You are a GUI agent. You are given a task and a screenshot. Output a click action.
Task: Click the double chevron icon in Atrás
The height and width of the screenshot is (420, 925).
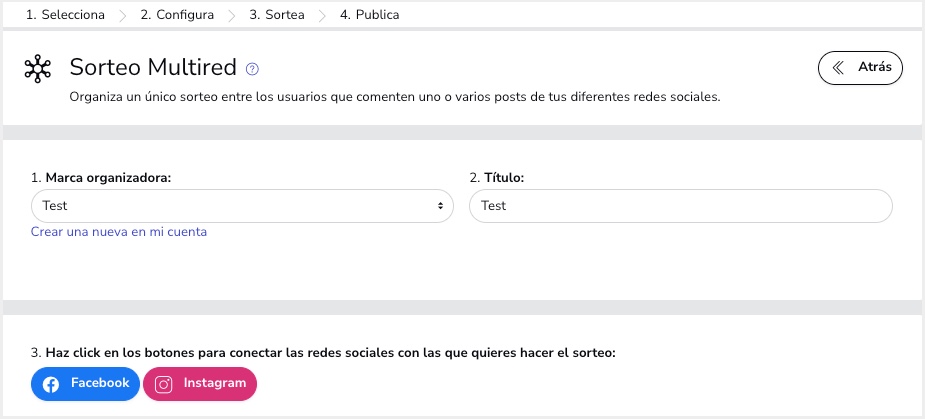tap(838, 68)
